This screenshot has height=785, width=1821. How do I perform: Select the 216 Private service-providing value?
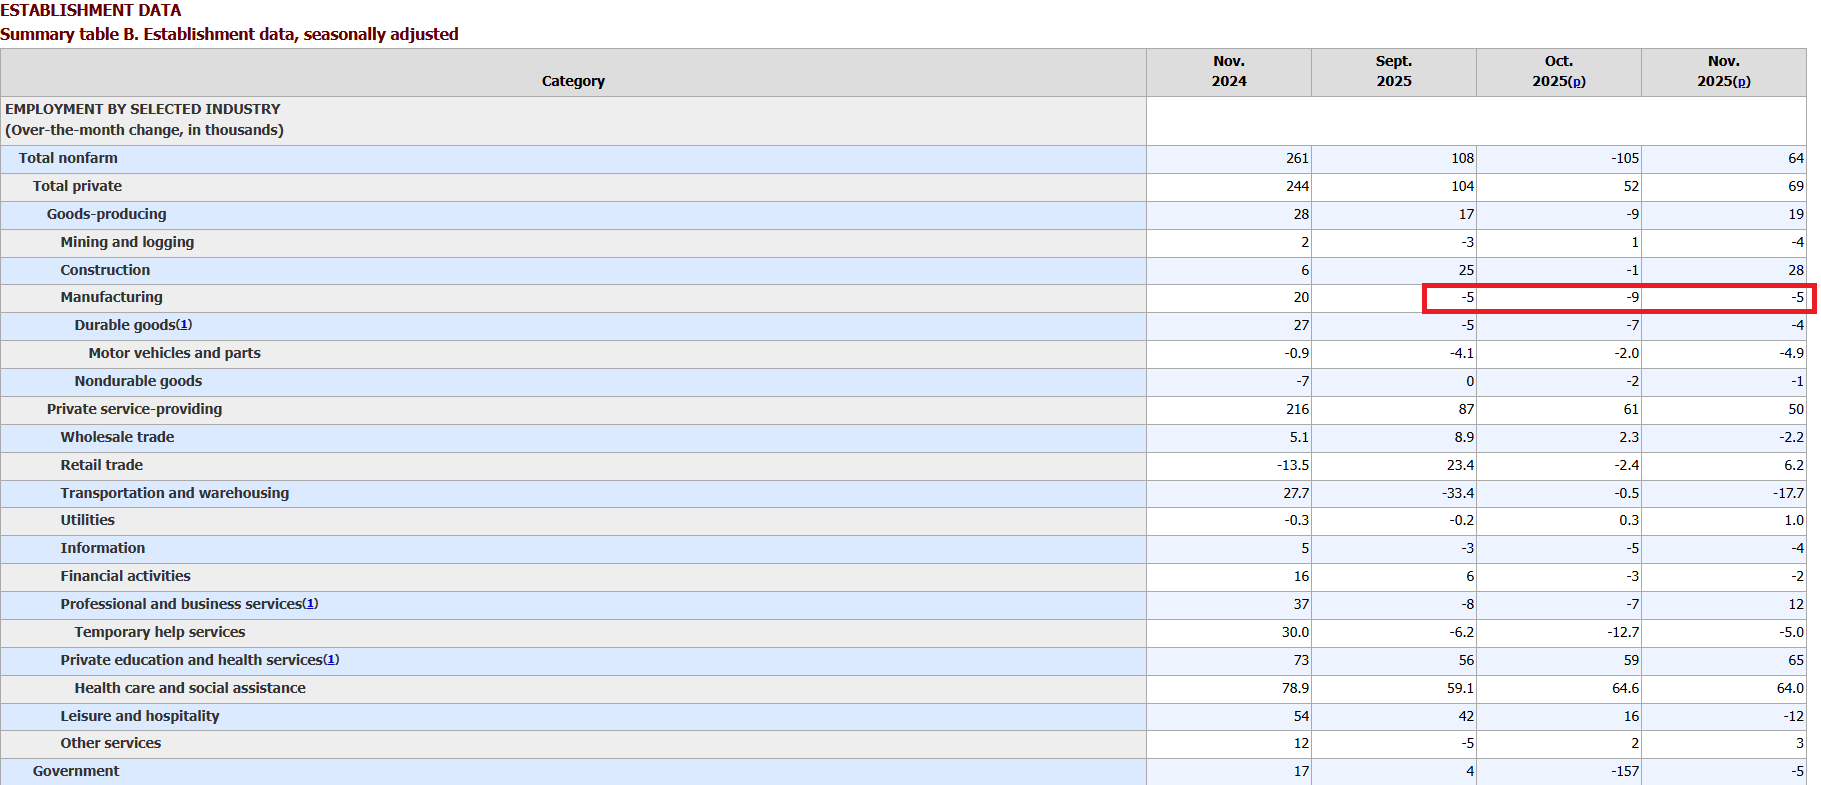[x=1297, y=409]
